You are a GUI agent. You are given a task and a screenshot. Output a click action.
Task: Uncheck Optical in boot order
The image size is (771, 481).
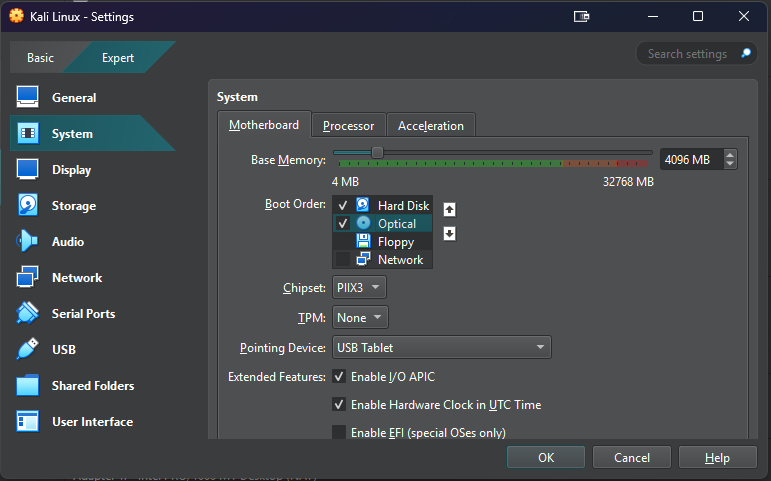[342, 223]
